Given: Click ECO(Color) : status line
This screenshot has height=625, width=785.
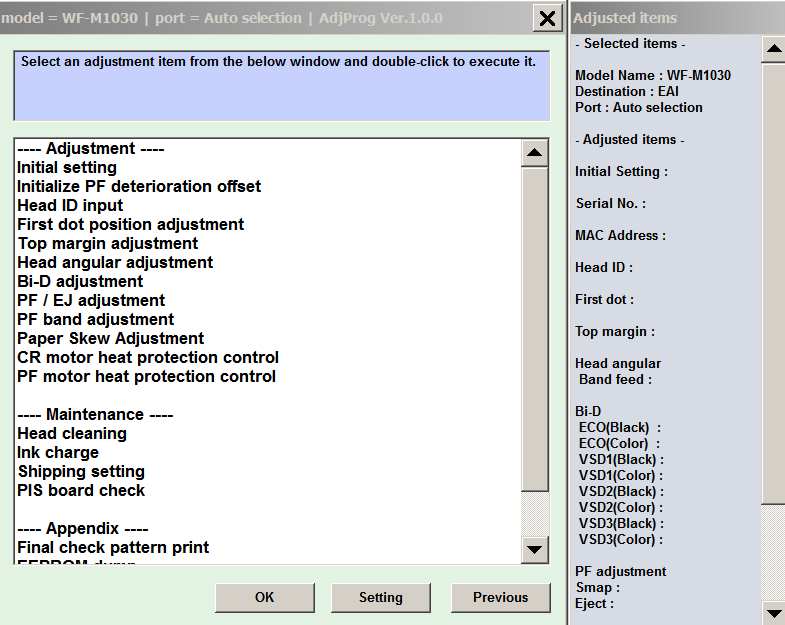Looking at the screenshot, I should pyautogui.click(x=619, y=444).
